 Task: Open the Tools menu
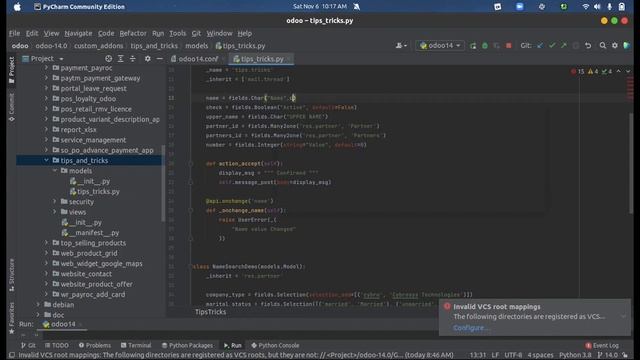177,33
